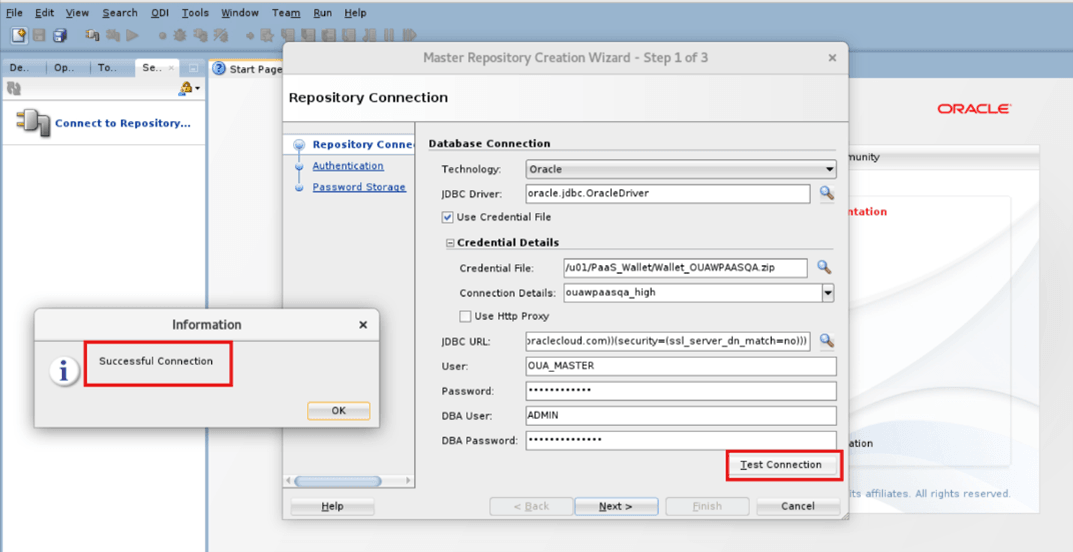The image size is (1073, 552).
Task: Click into the JDBC Driver field
Action: click(x=668, y=194)
